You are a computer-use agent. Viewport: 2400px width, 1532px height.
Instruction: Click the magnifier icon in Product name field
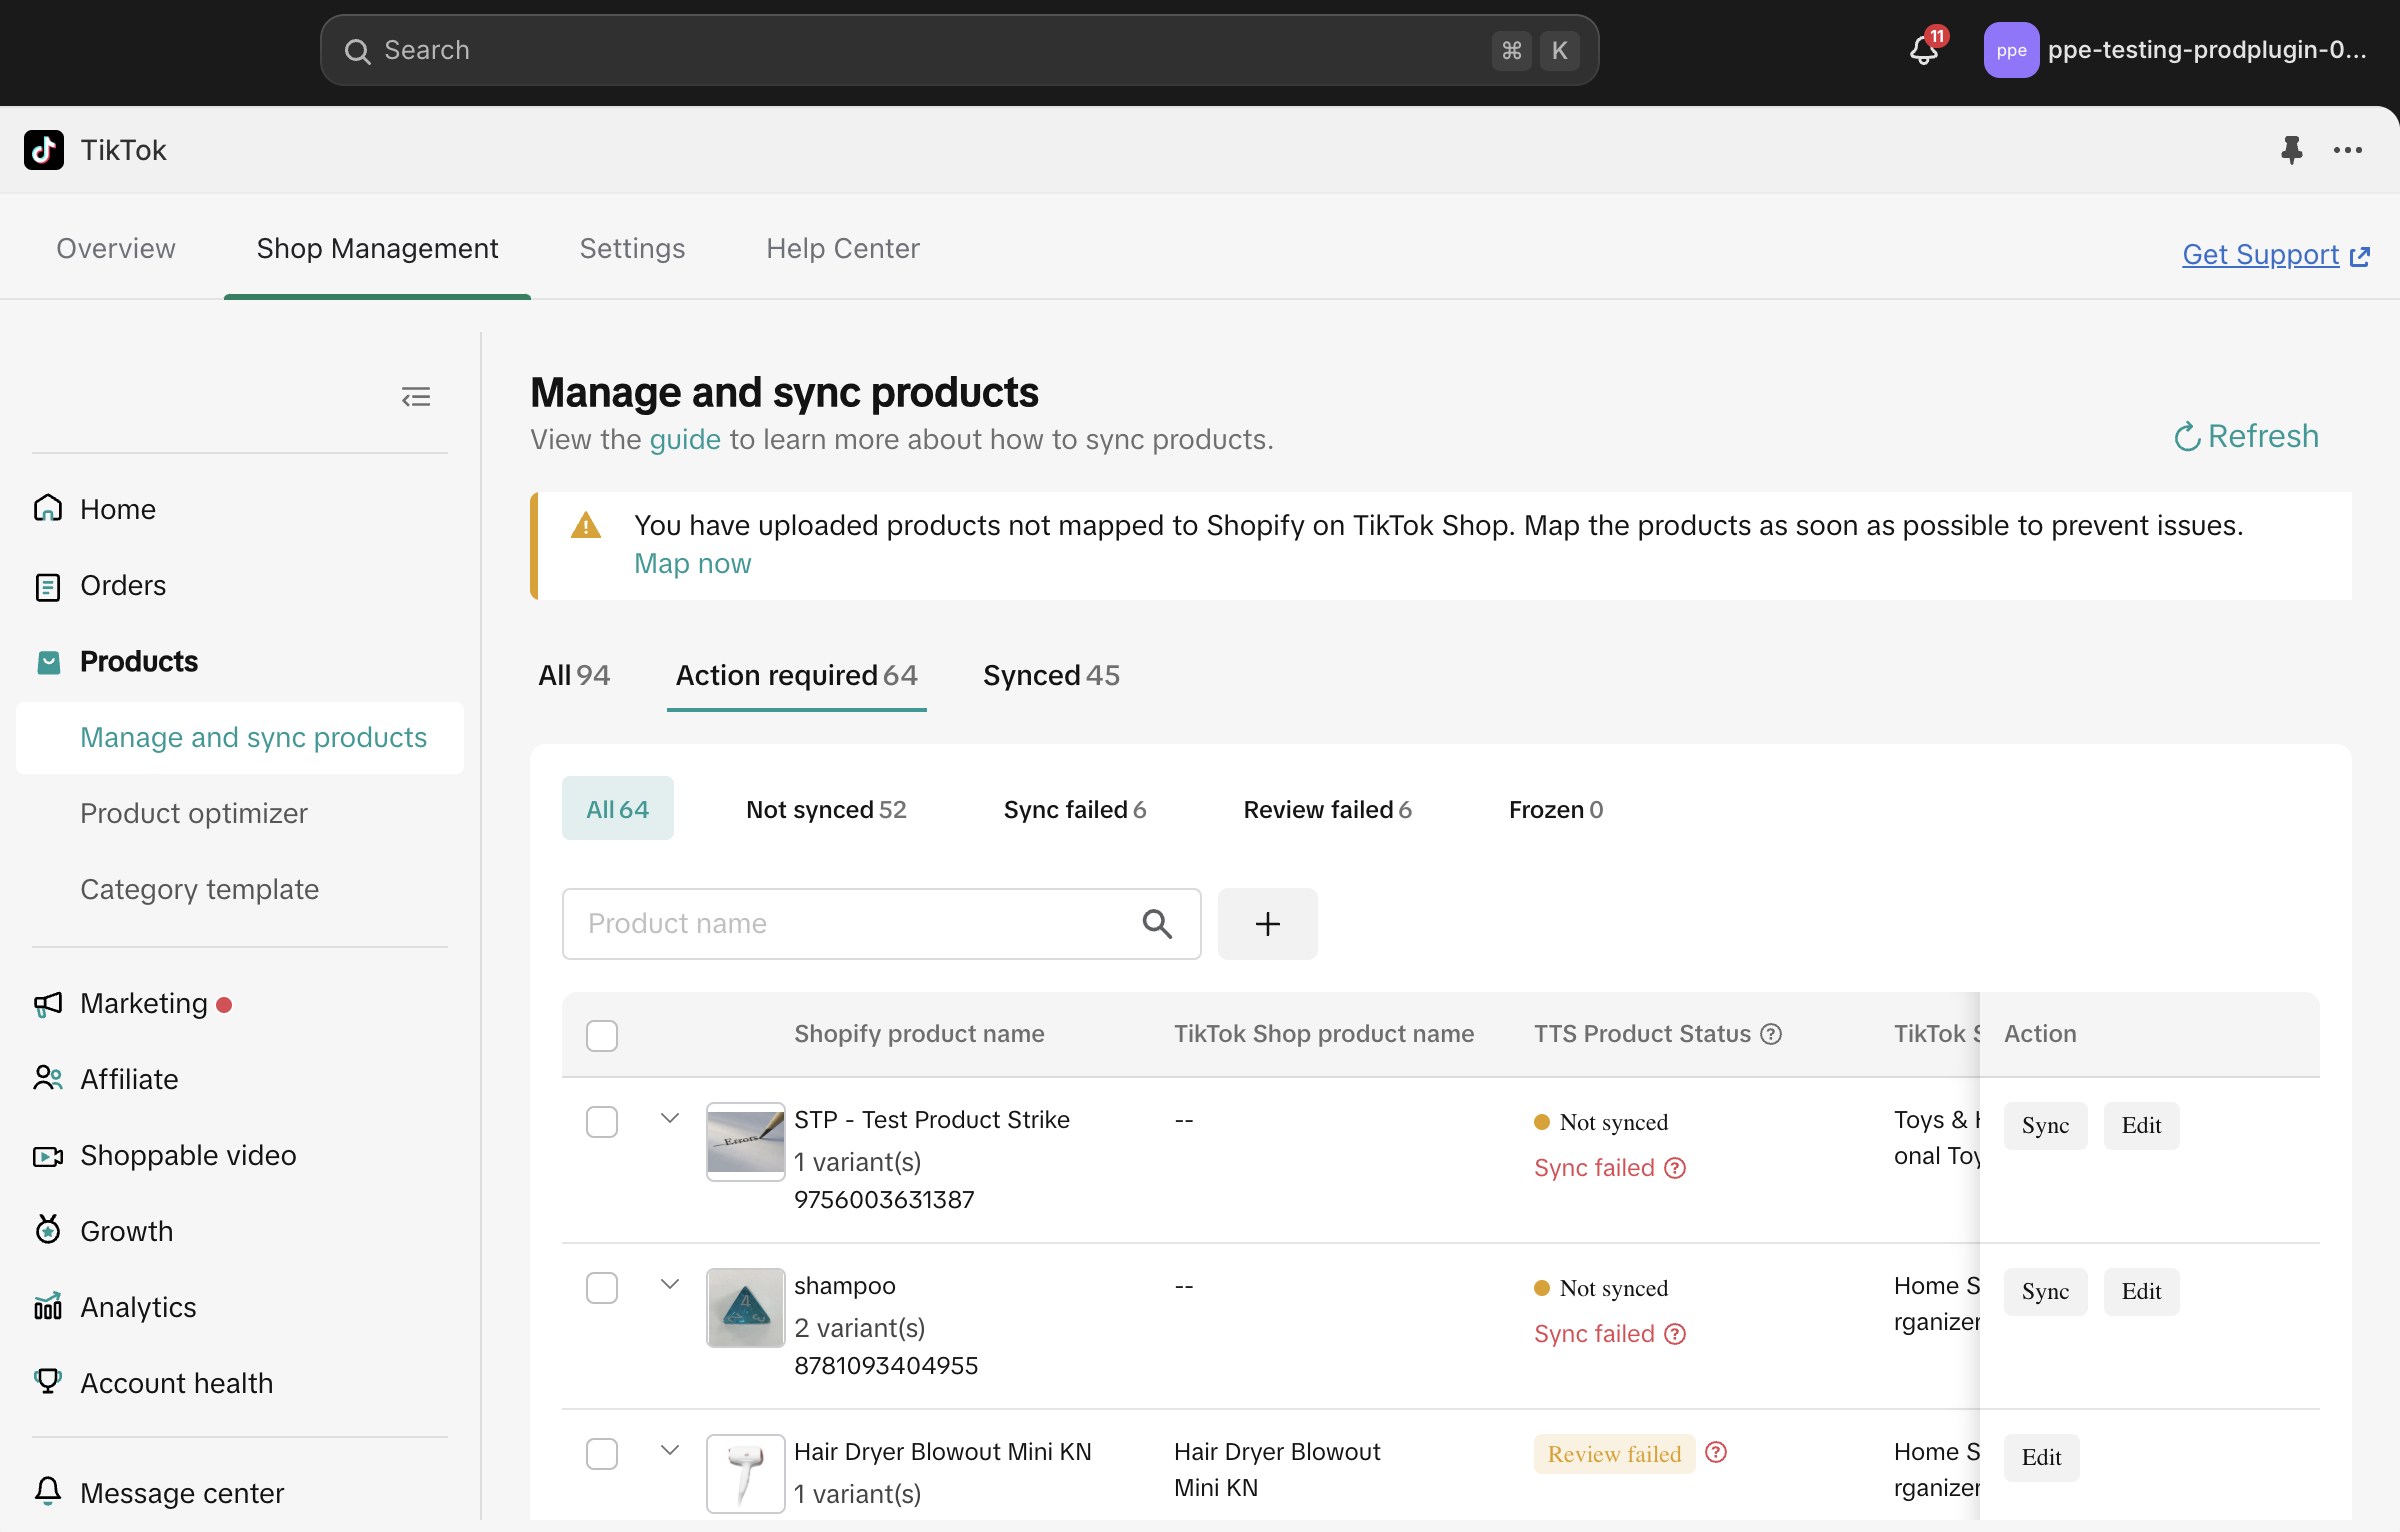click(1157, 923)
